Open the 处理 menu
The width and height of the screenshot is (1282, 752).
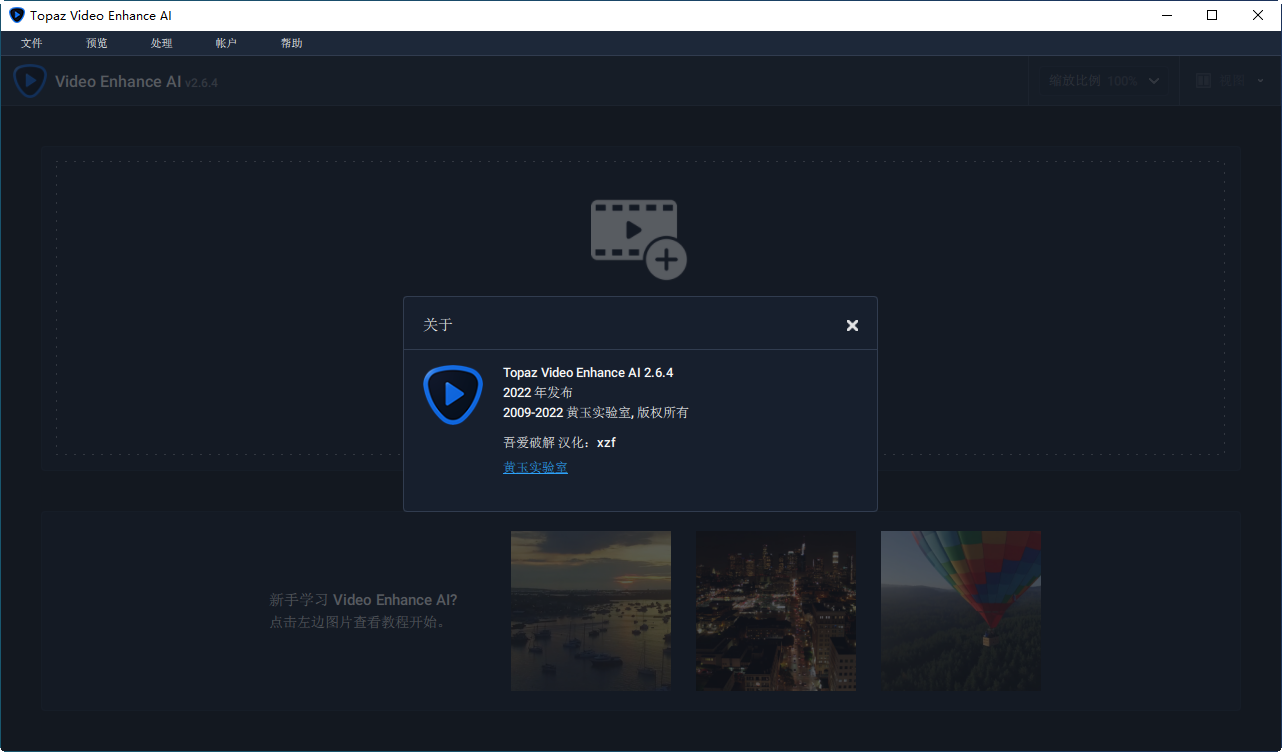click(162, 43)
